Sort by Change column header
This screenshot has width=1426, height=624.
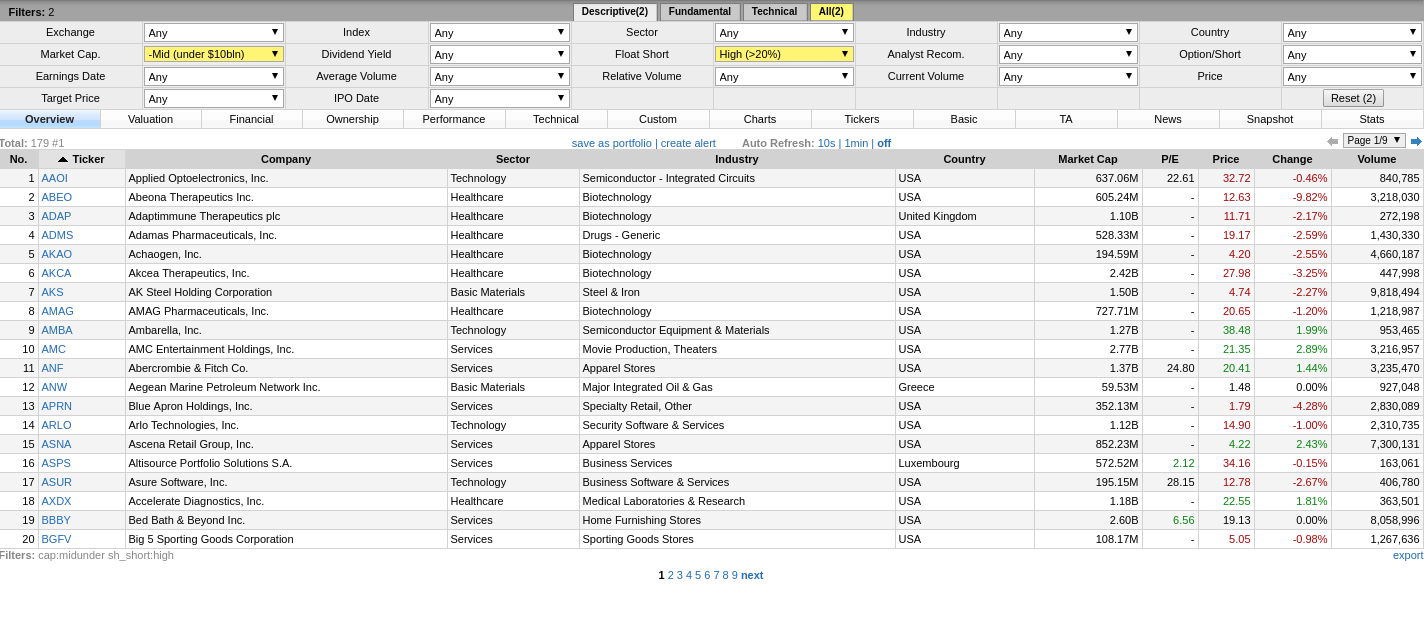click(x=1292, y=159)
